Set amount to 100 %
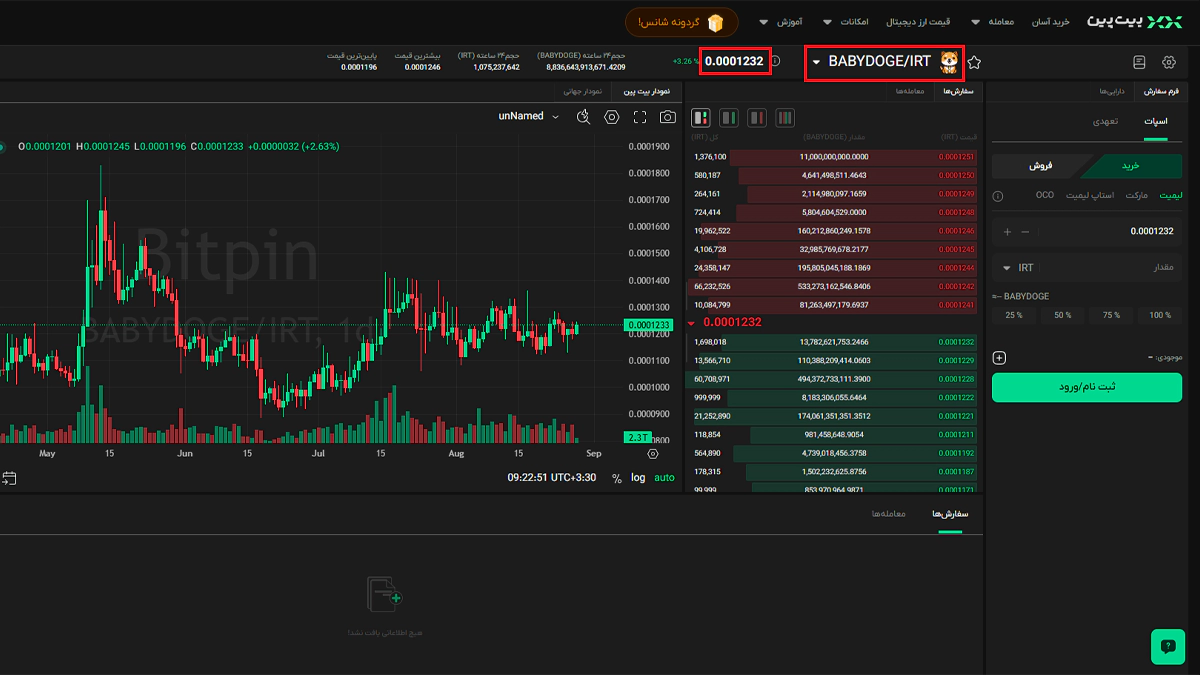Screen dimensions: 1200x675 click(1160, 315)
